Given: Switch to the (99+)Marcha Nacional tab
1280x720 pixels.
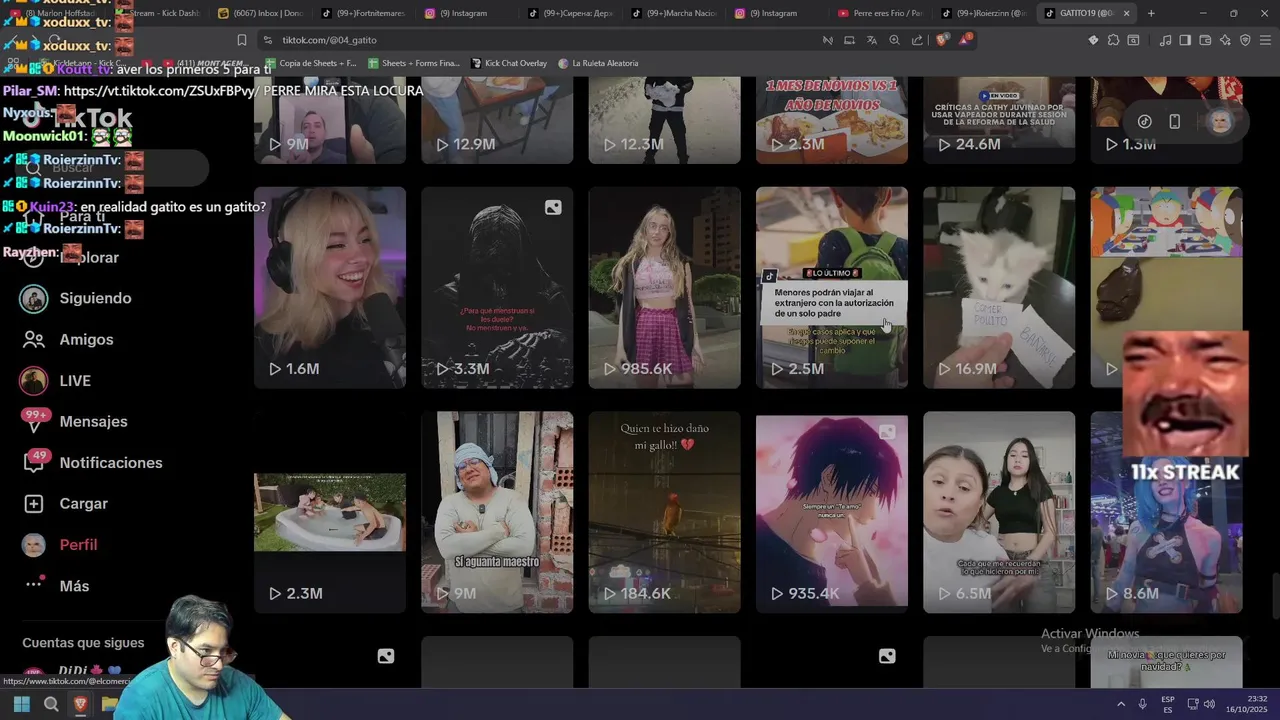Looking at the screenshot, I should click(674, 13).
